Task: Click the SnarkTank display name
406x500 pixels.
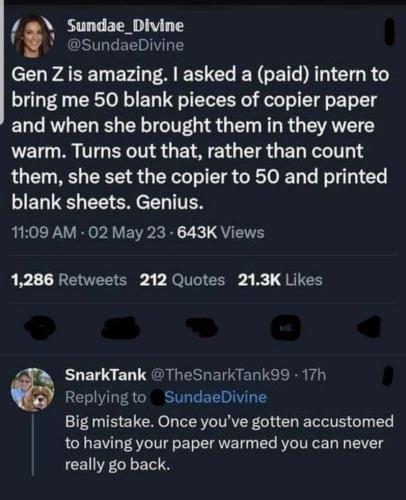Action: pos(106,375)
